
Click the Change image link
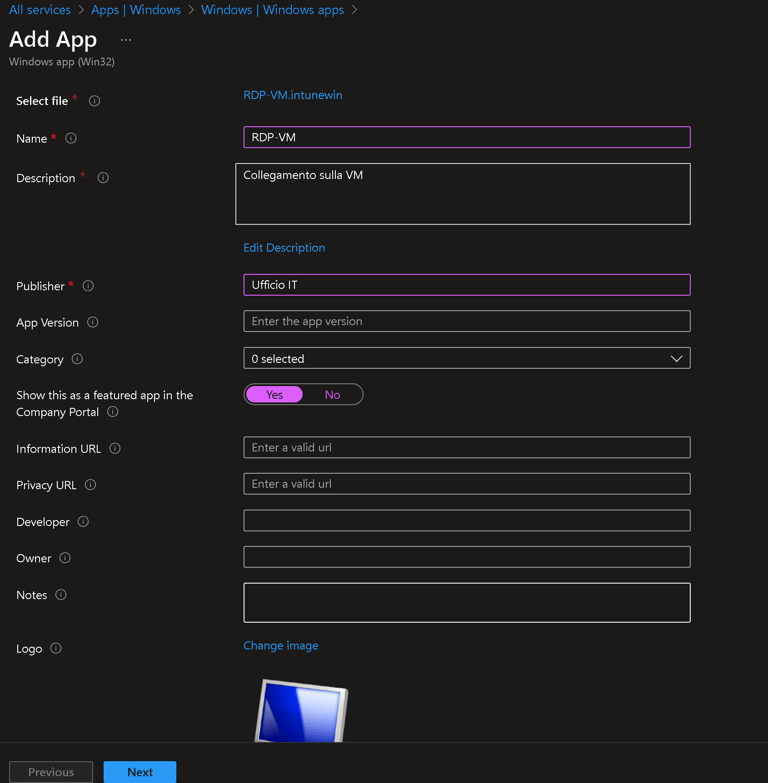(281, 646)
